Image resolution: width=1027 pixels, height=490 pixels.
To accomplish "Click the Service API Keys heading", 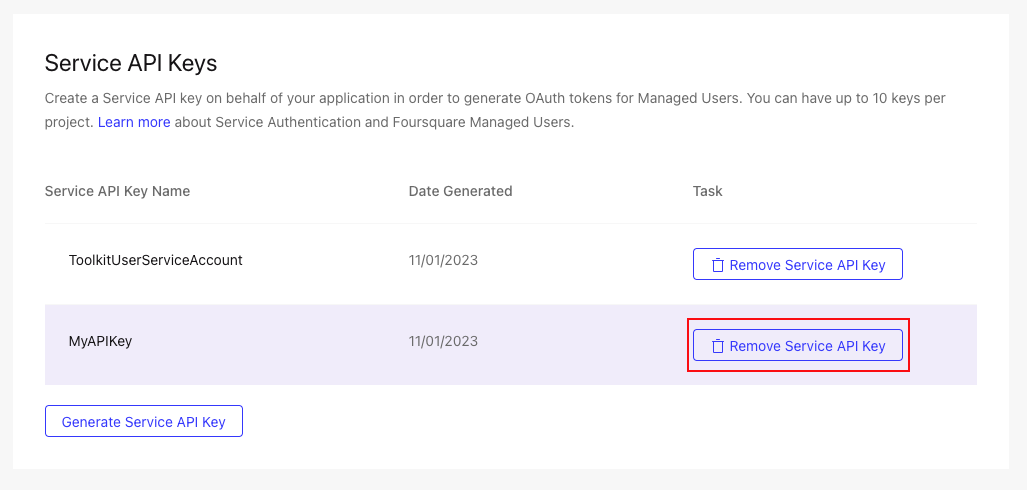I will [x=131, y=64].
